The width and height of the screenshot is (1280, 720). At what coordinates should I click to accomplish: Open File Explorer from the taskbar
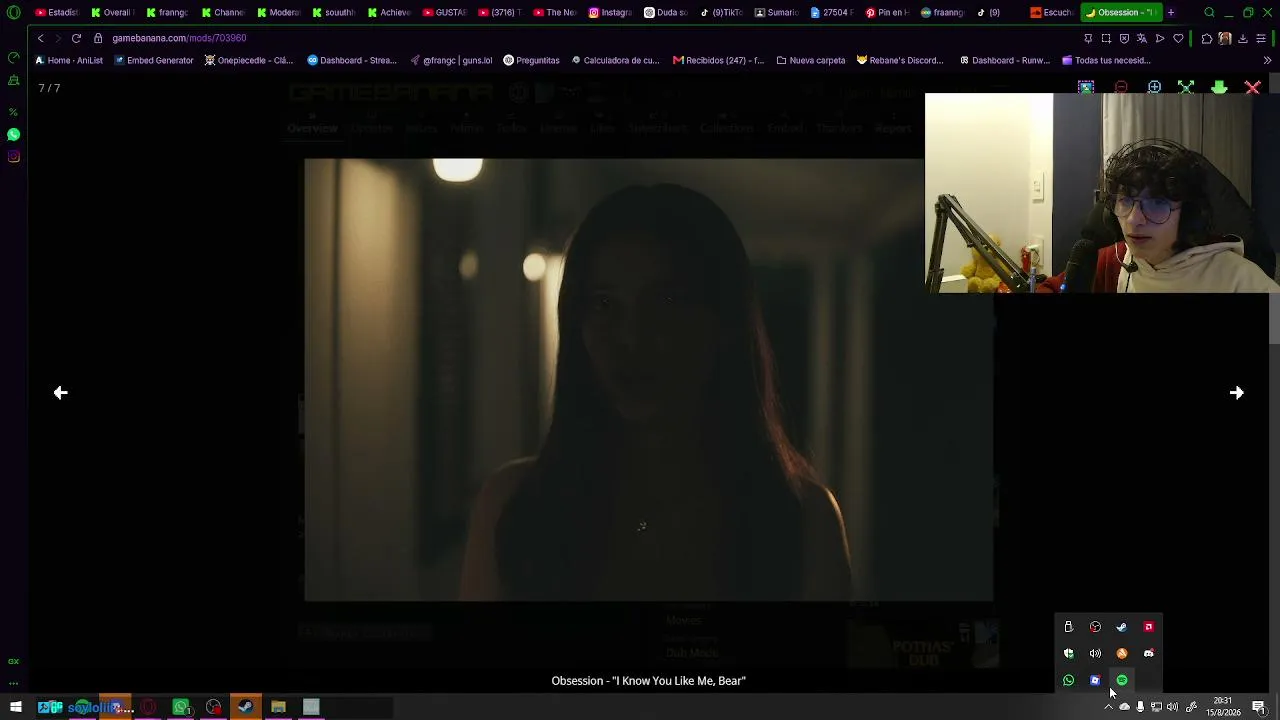pos(278,707)
